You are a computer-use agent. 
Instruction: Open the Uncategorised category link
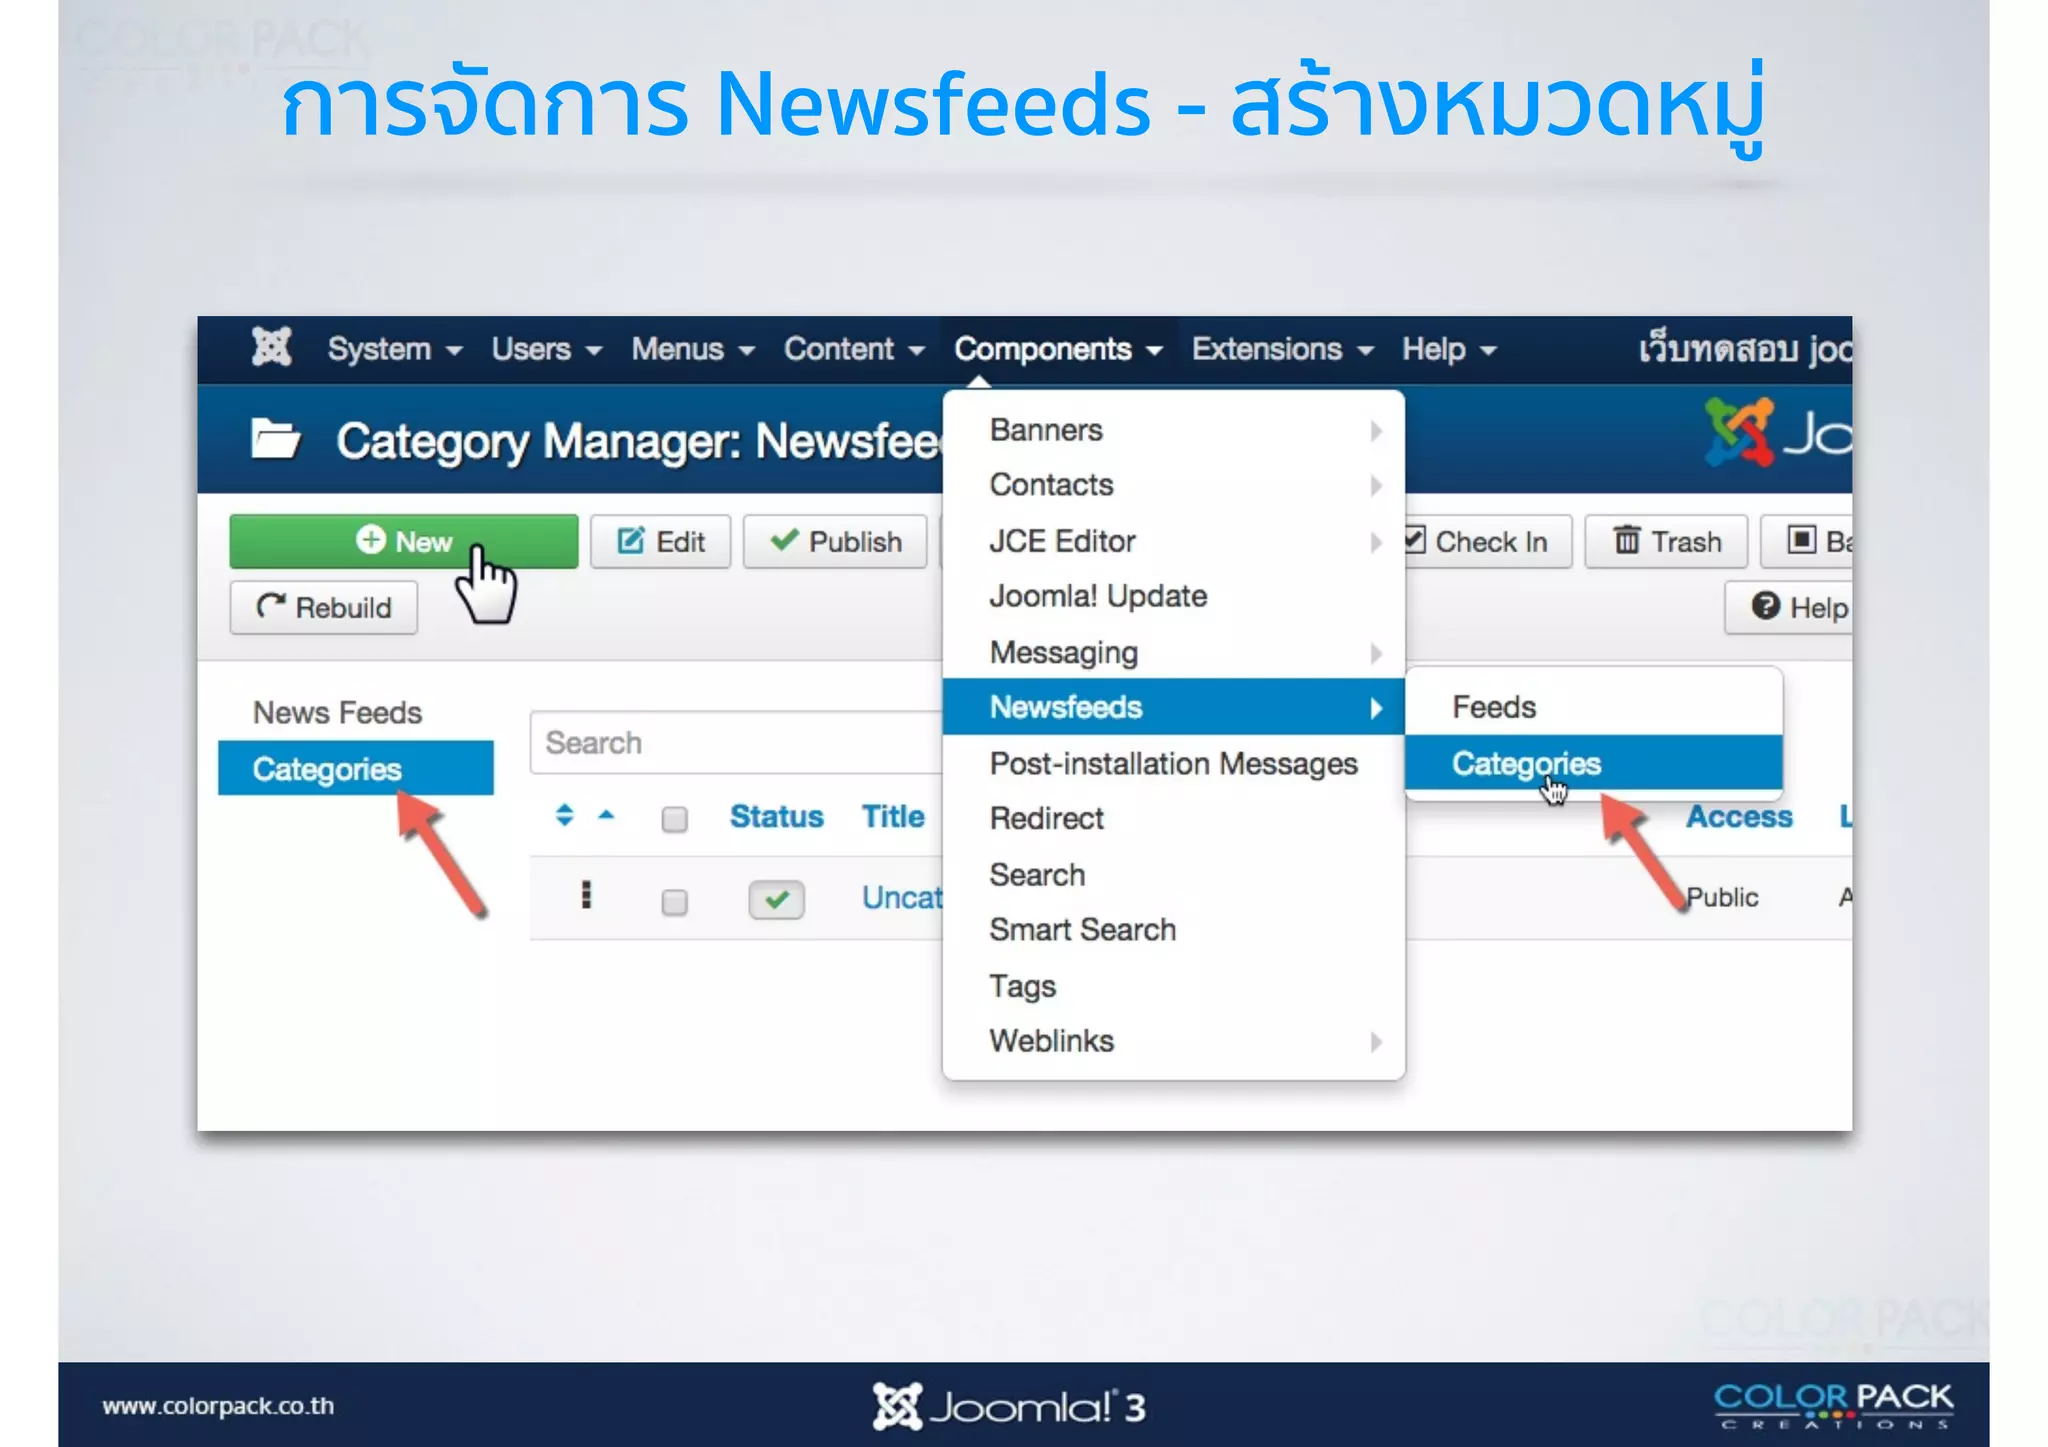pos(902,897)
